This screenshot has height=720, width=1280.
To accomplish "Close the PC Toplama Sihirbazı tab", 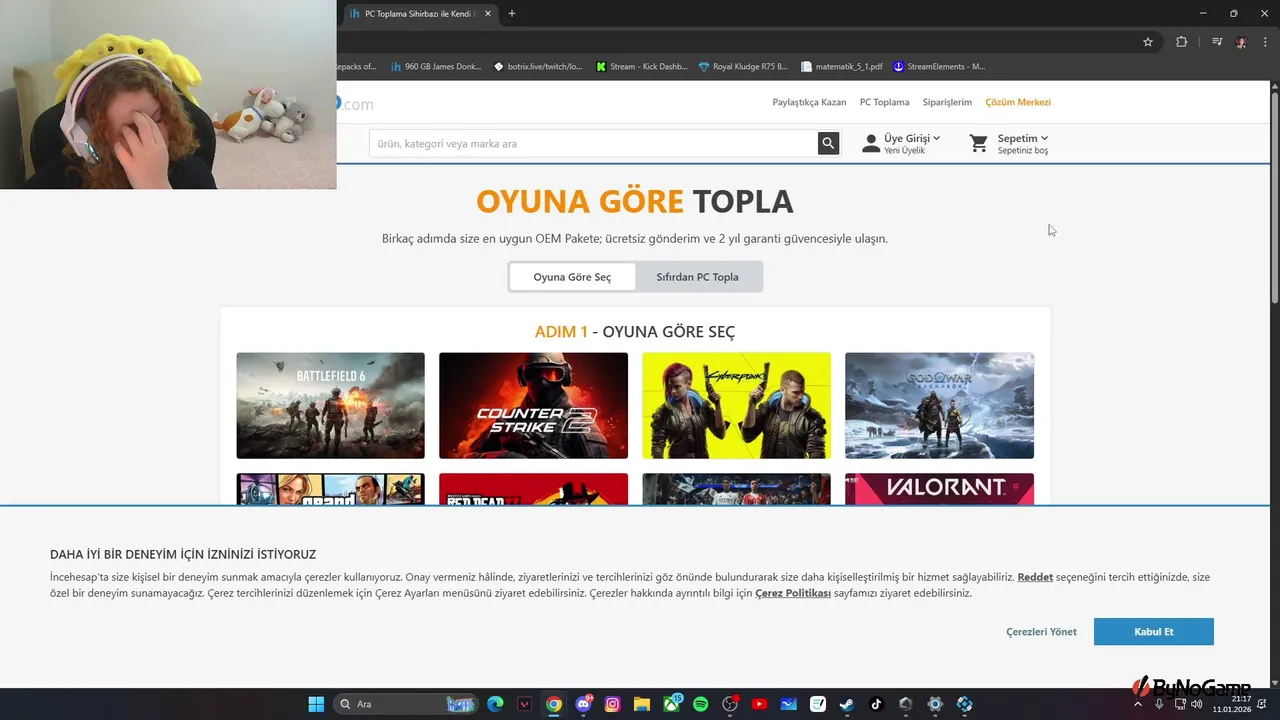I will click(x=486, y=14).
